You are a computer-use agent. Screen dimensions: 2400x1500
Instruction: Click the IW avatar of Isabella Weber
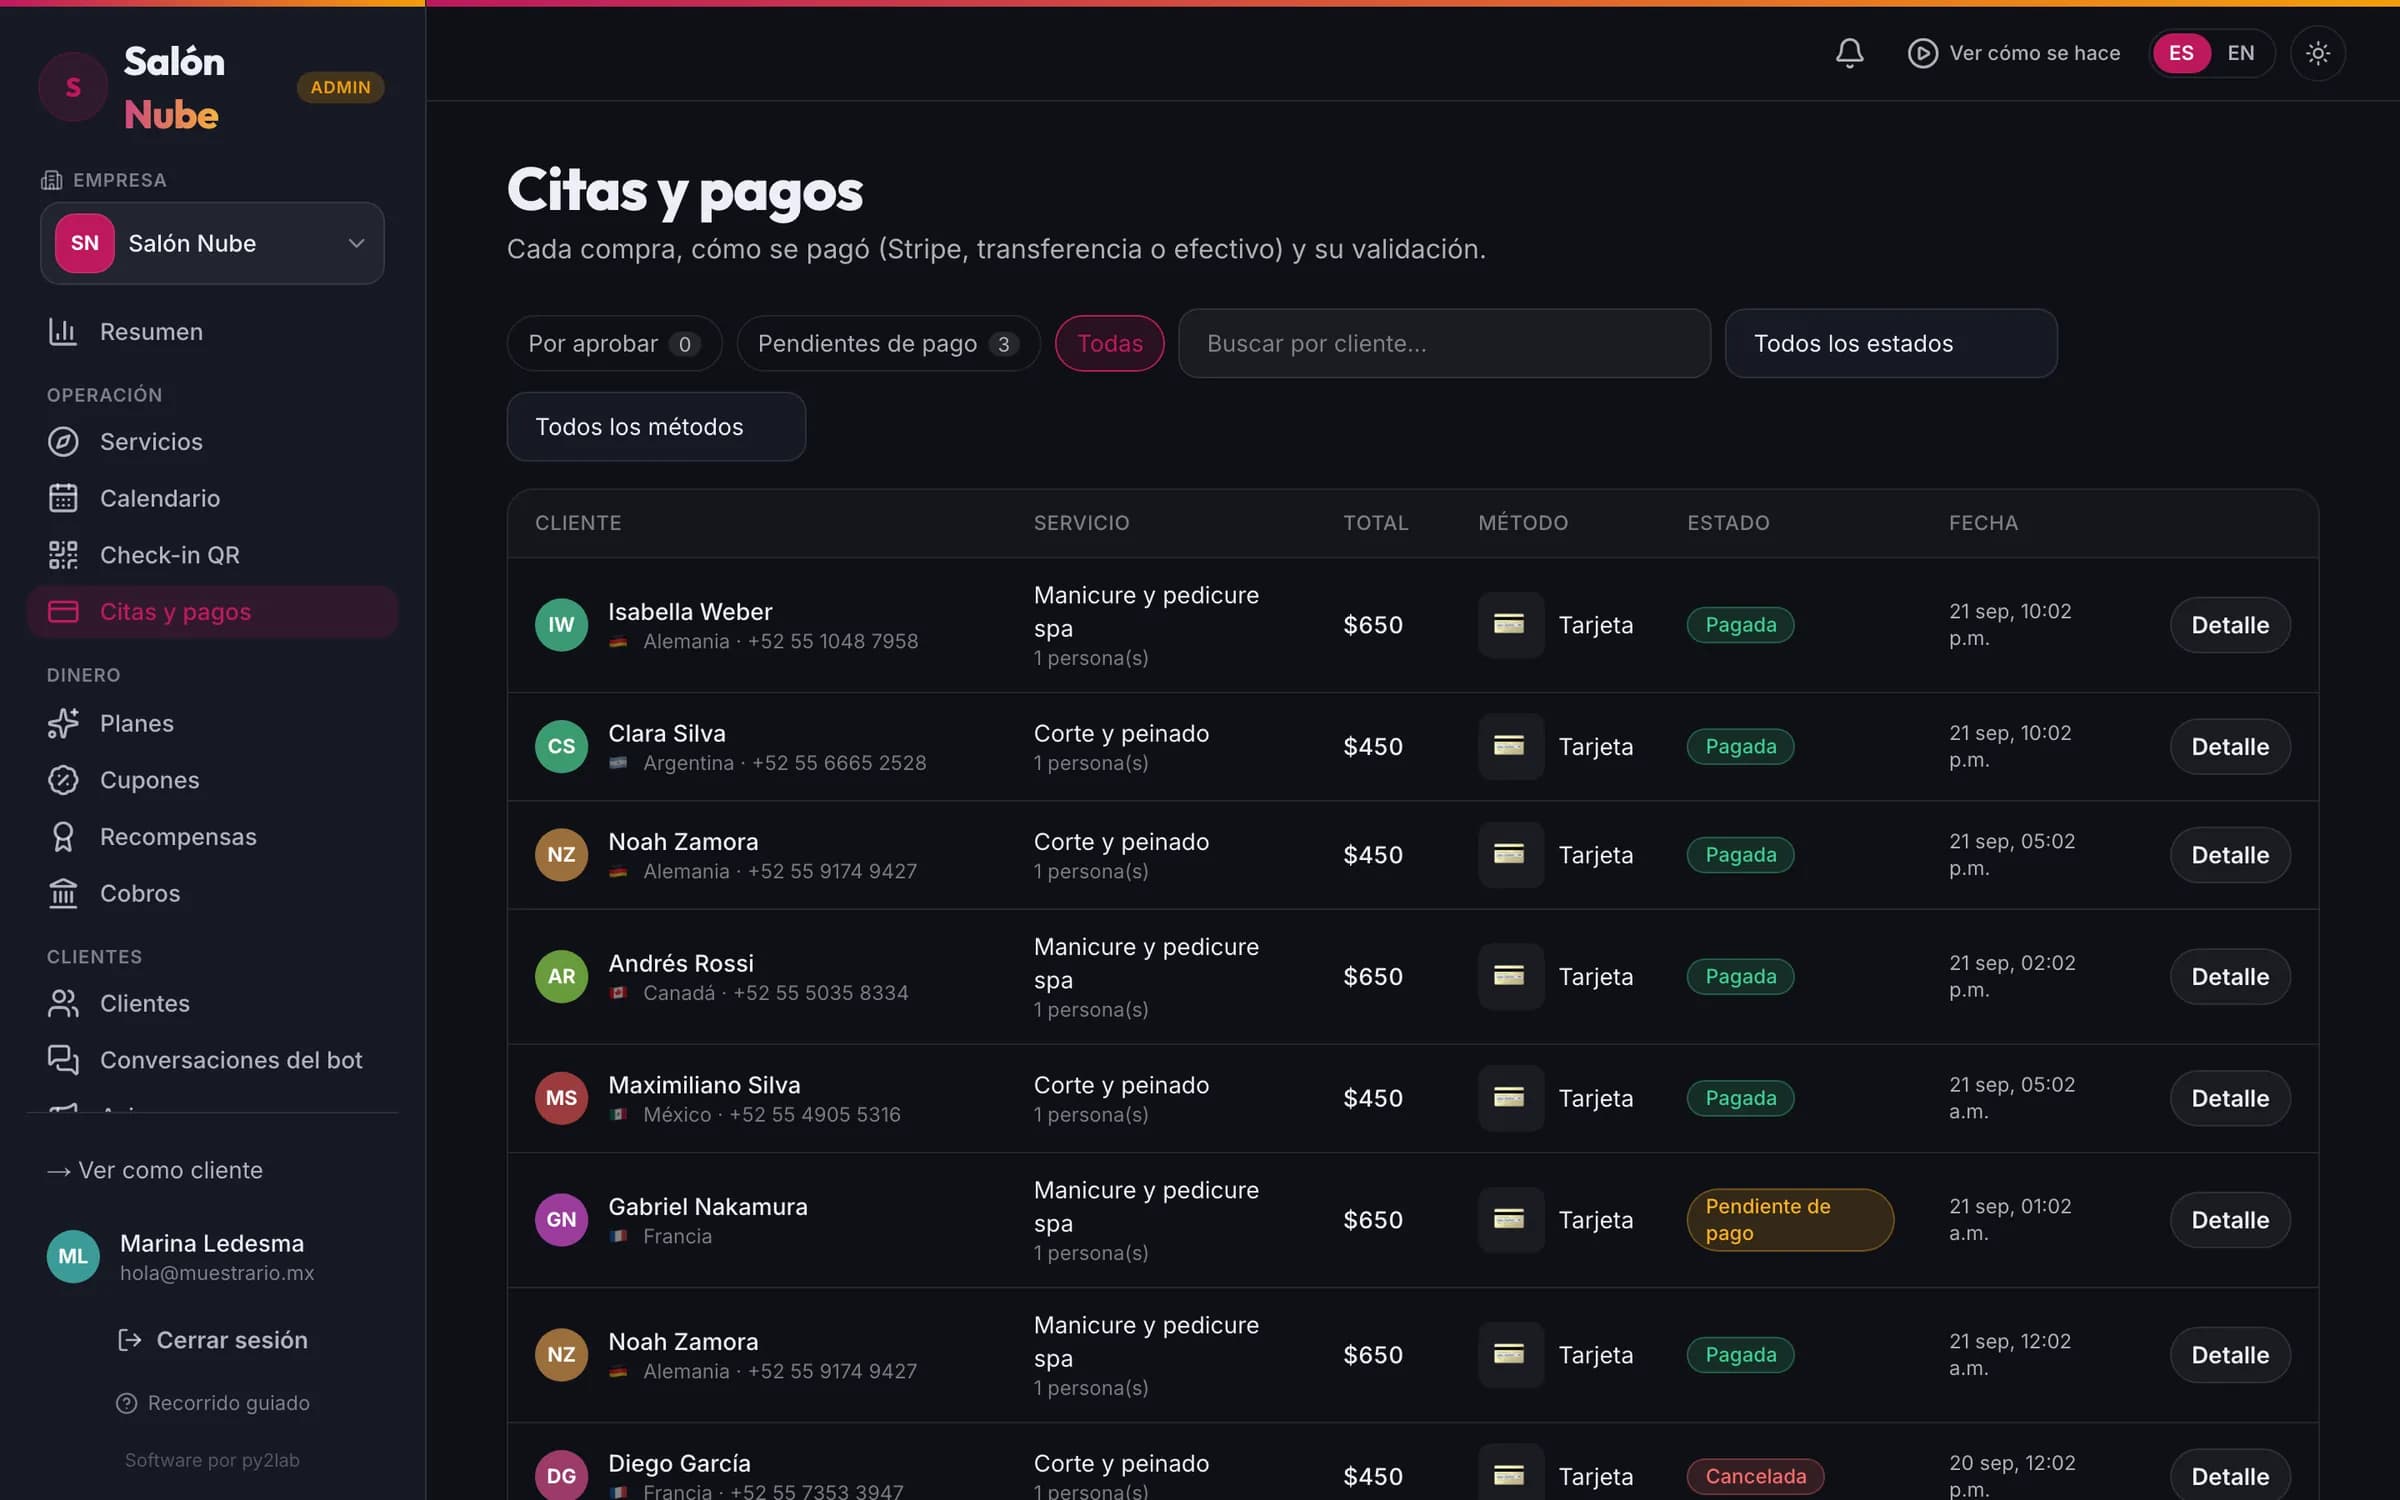click(561, 625)
